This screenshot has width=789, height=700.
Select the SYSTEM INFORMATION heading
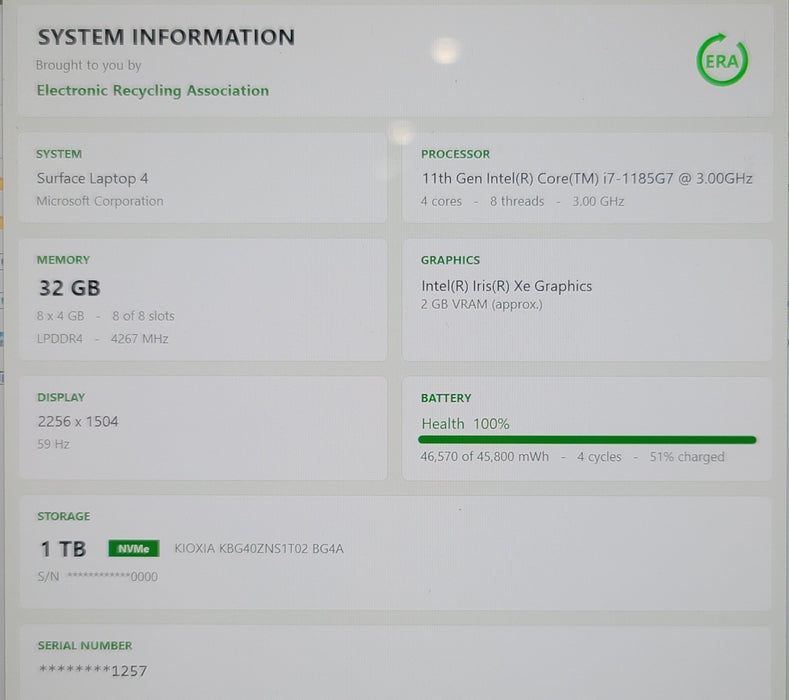[x=166, y=37]
